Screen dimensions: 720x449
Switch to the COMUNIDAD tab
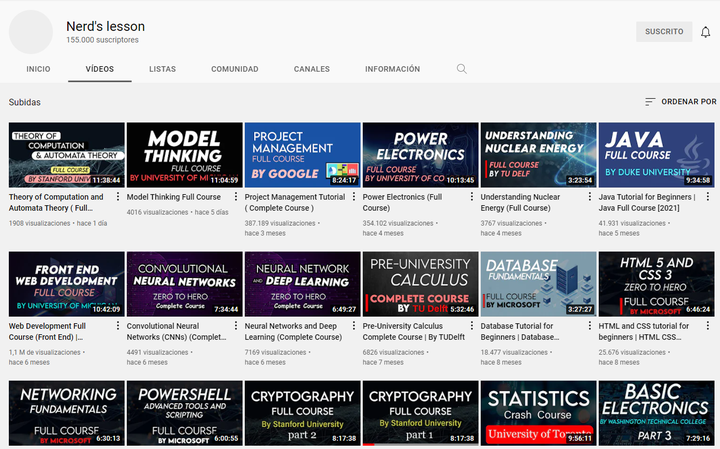(x=235, y=69)
